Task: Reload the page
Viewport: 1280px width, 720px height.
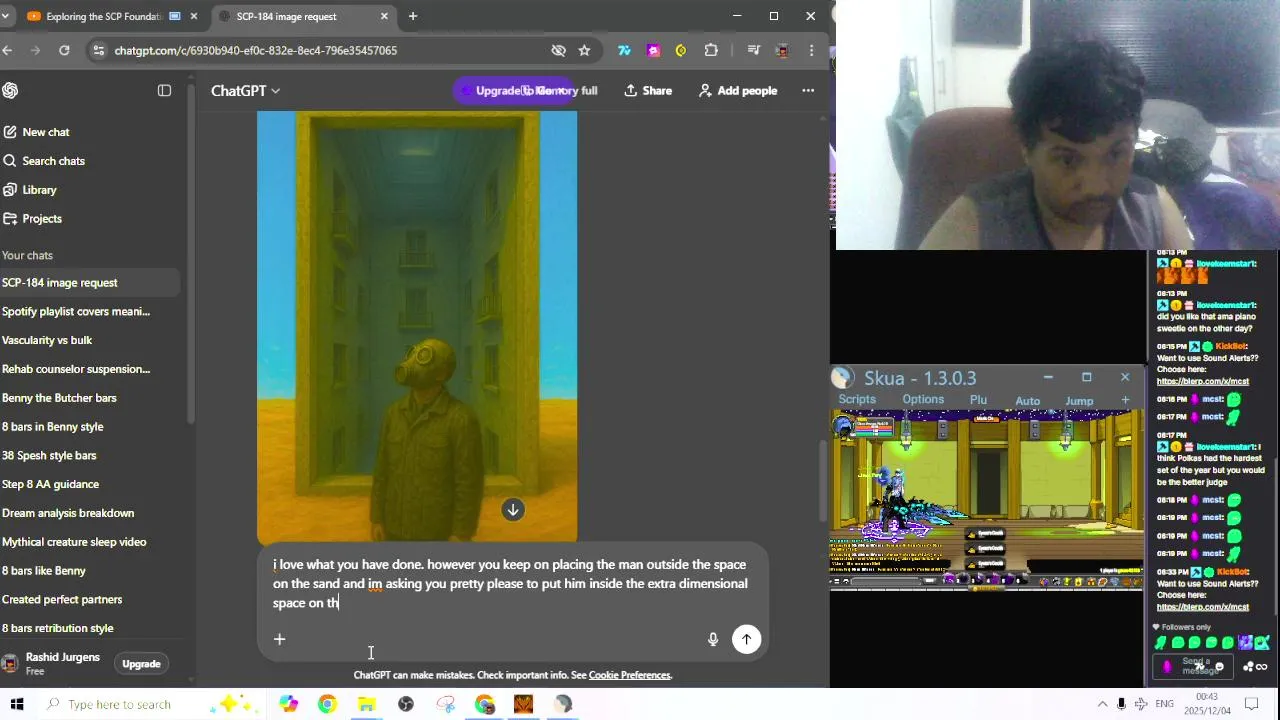Action: coord(65,50)
